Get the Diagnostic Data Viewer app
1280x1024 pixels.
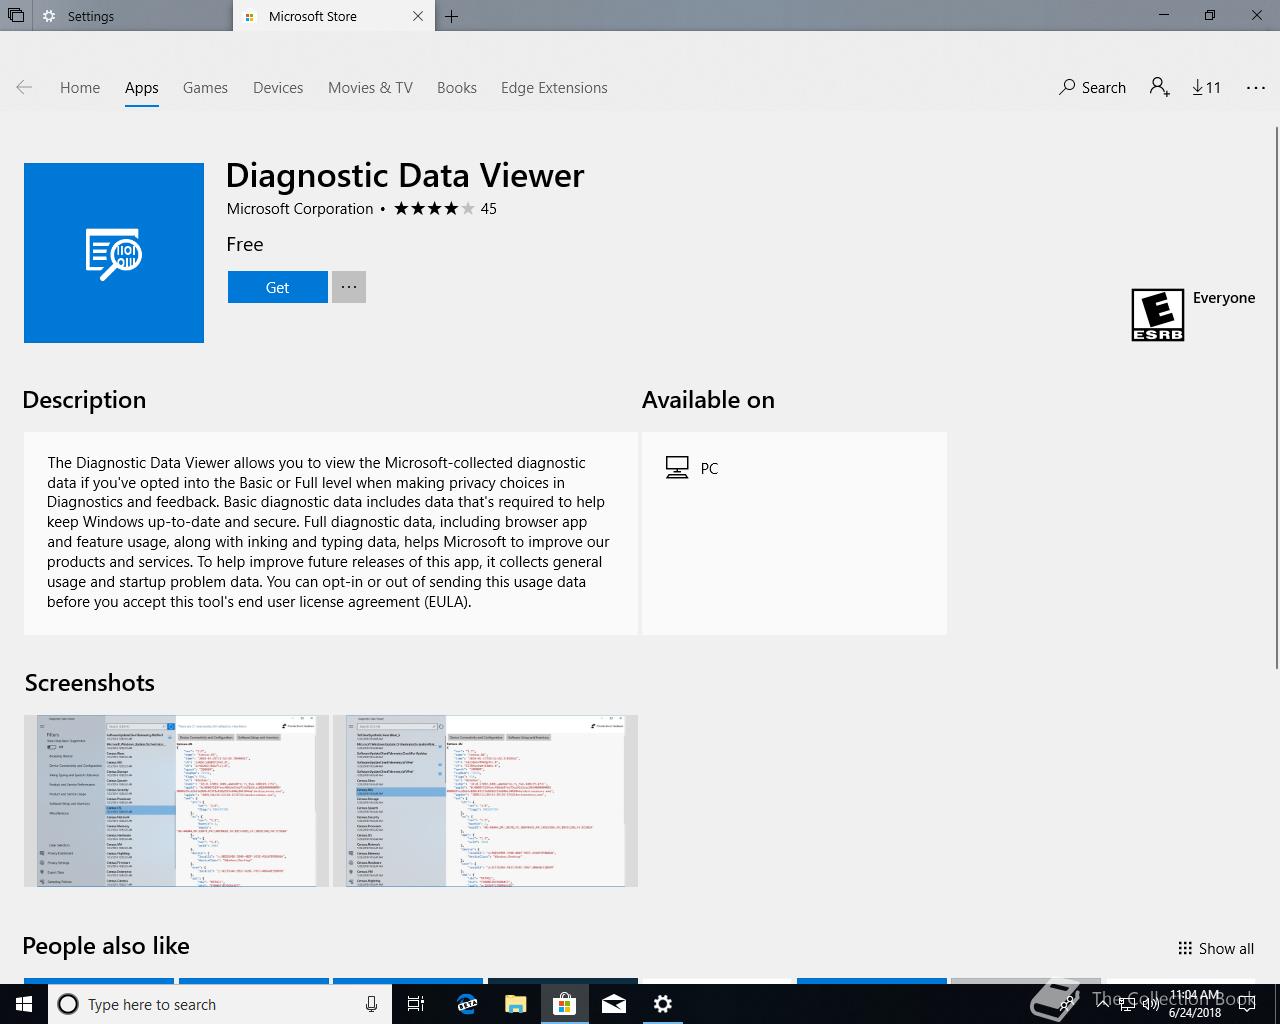pyautogui.click(x=278, y=287)
